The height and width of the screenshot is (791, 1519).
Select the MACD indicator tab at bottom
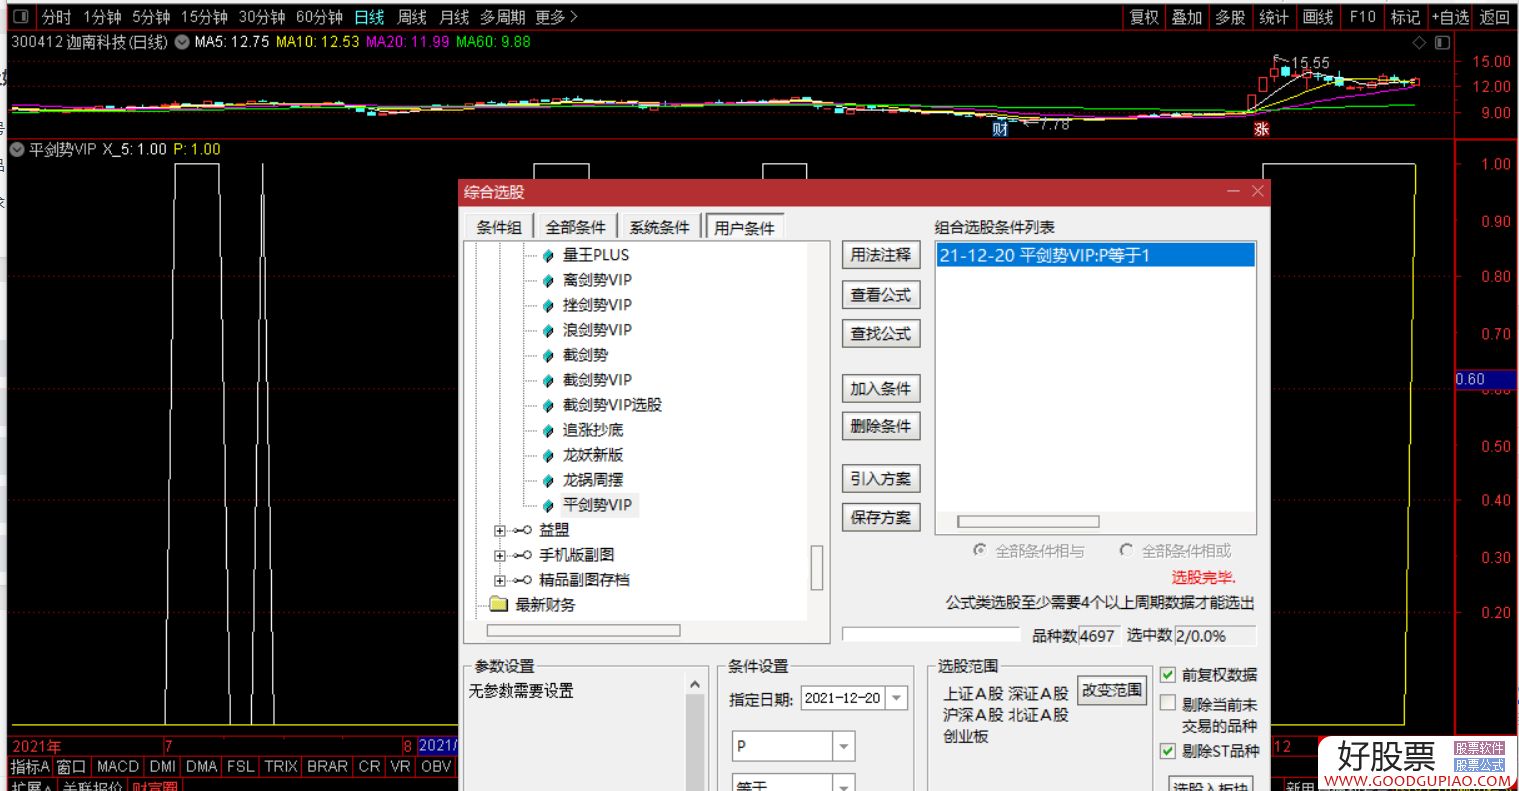click(x=118, y=767)
